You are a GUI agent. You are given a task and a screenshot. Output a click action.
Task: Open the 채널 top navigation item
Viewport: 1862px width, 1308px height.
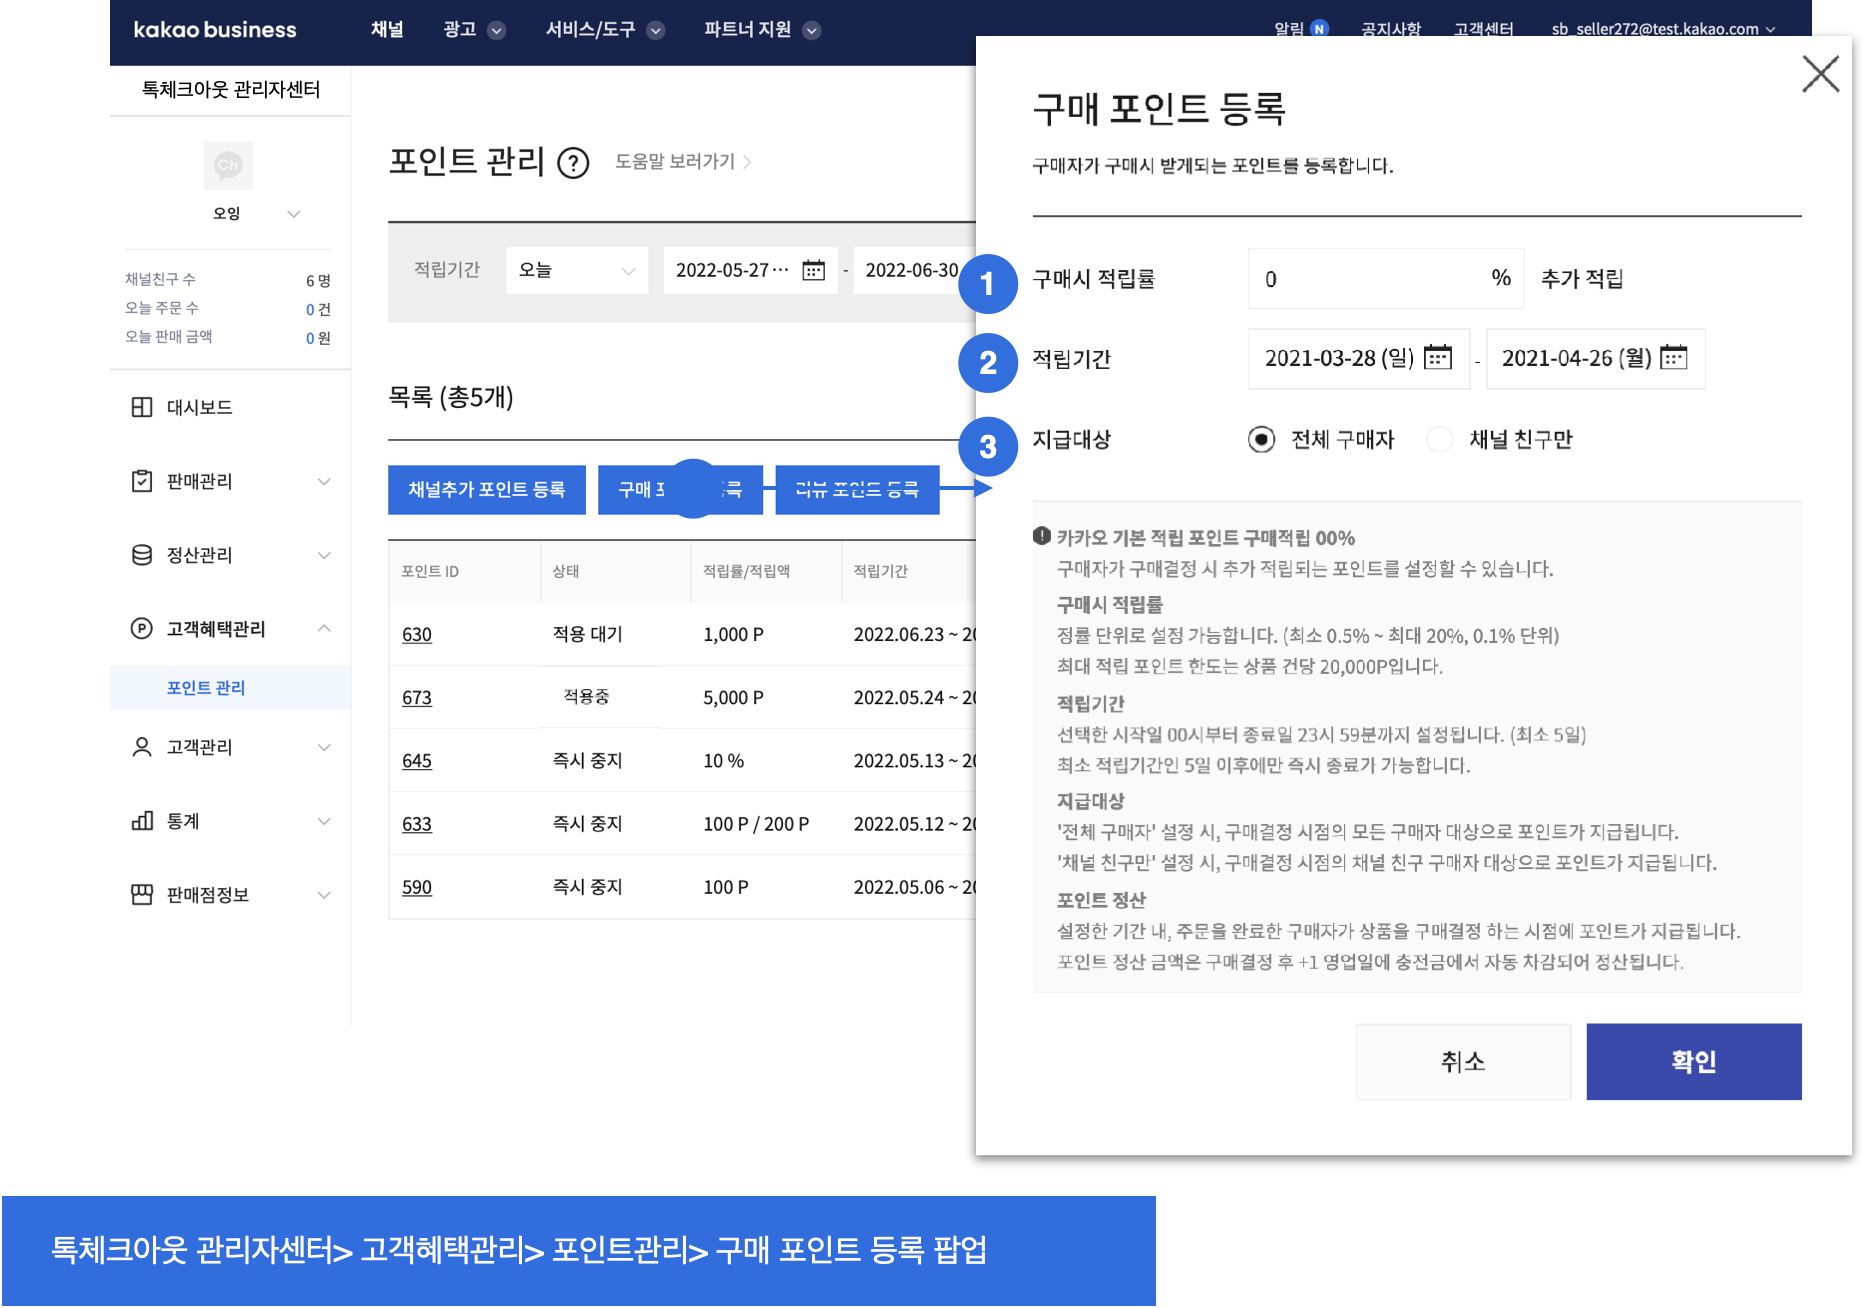[x=387, y=30]
